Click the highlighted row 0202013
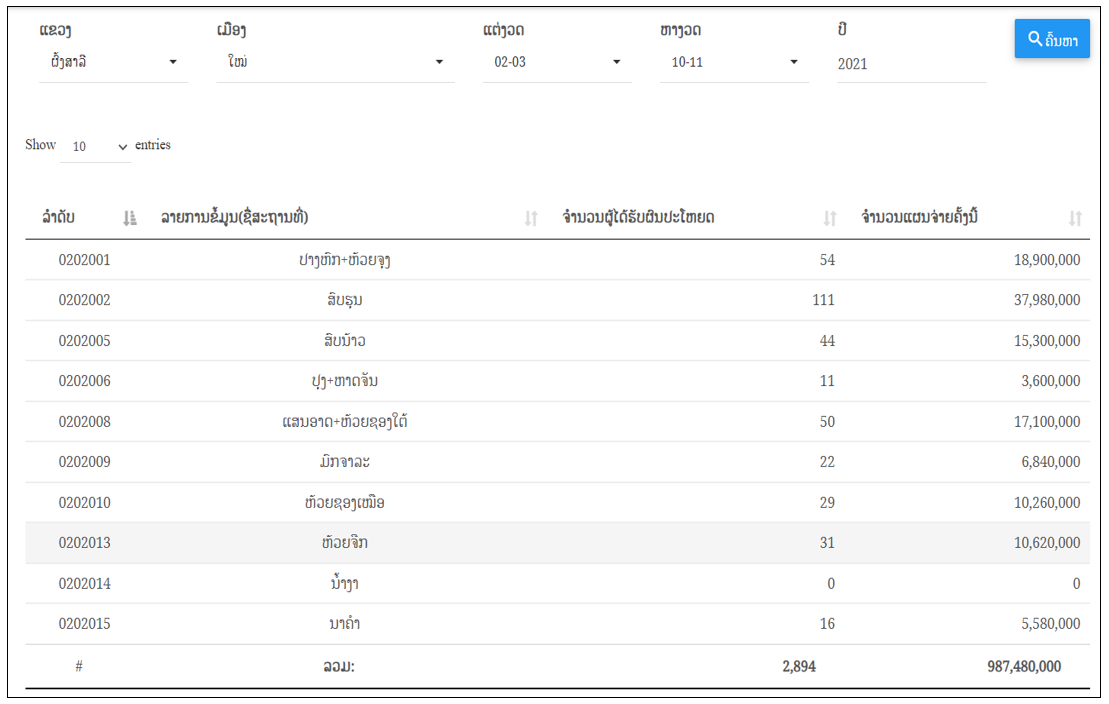Screen dimensions: 1109x704 [557, 543]
